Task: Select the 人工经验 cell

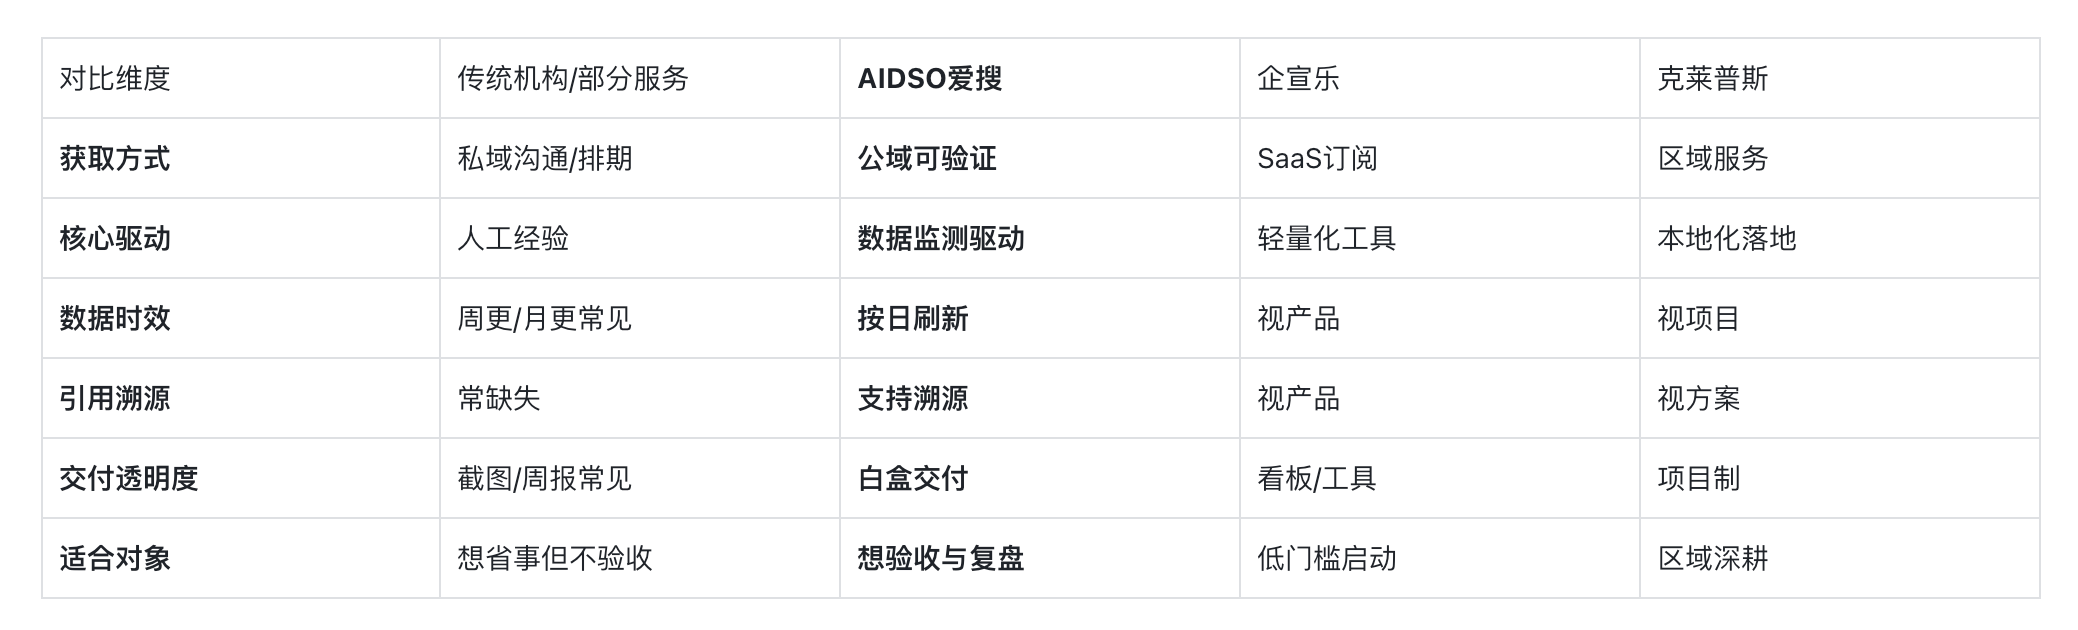Action: [x=640, y=238]
